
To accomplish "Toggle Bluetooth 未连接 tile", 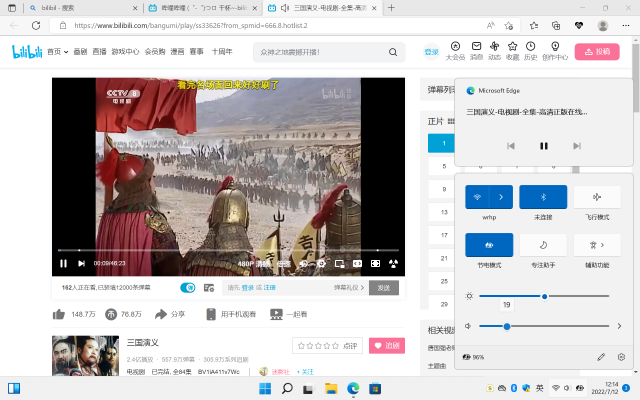I will click(543, 197).
